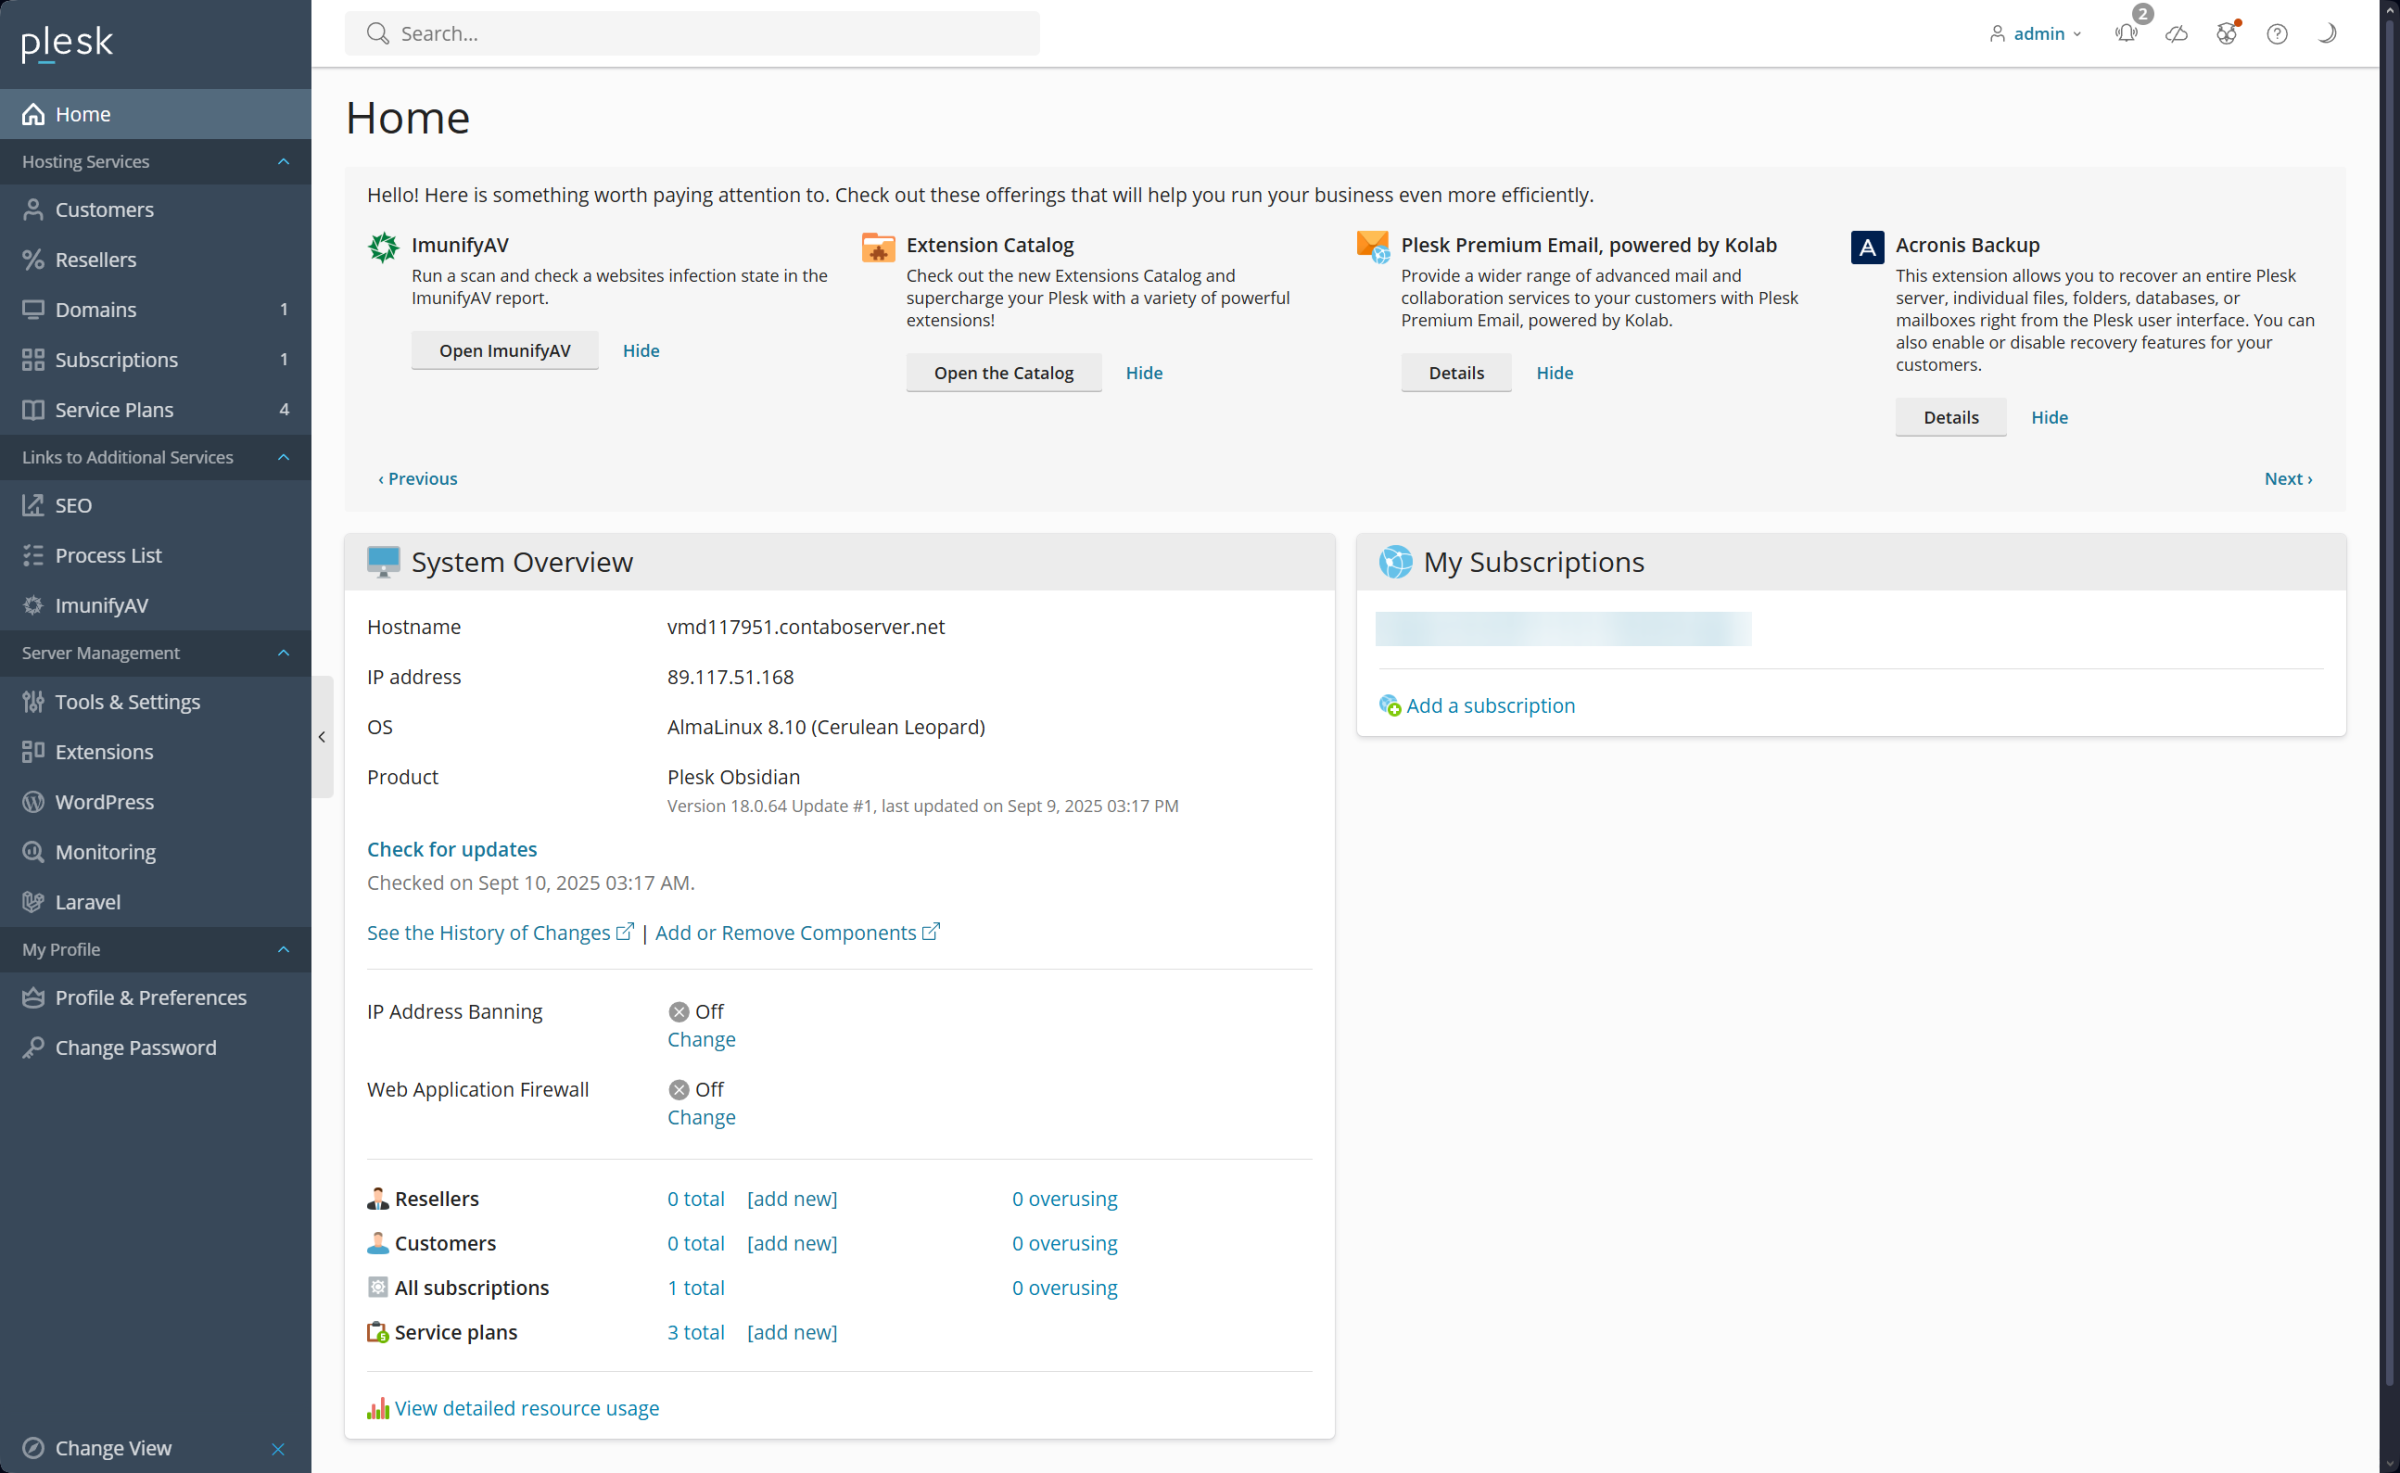Toggle dark mode moon icon
The image size is (2400, 1473).
click(2327, 33)
